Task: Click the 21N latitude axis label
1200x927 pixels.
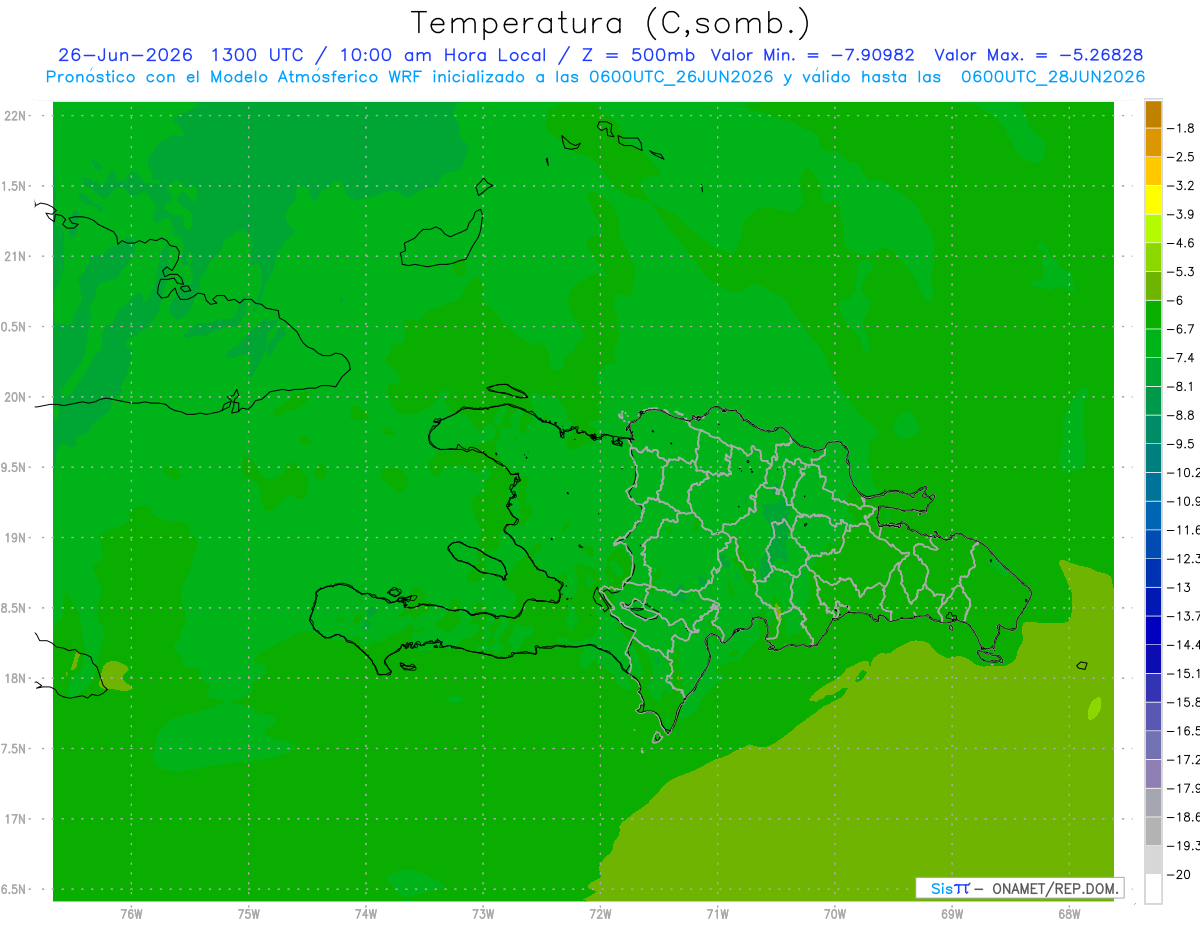Action: 17,256
